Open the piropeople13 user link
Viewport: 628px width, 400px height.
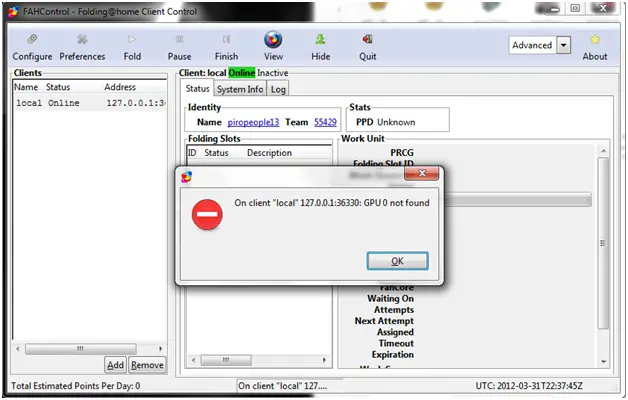(x=253, y=122)
